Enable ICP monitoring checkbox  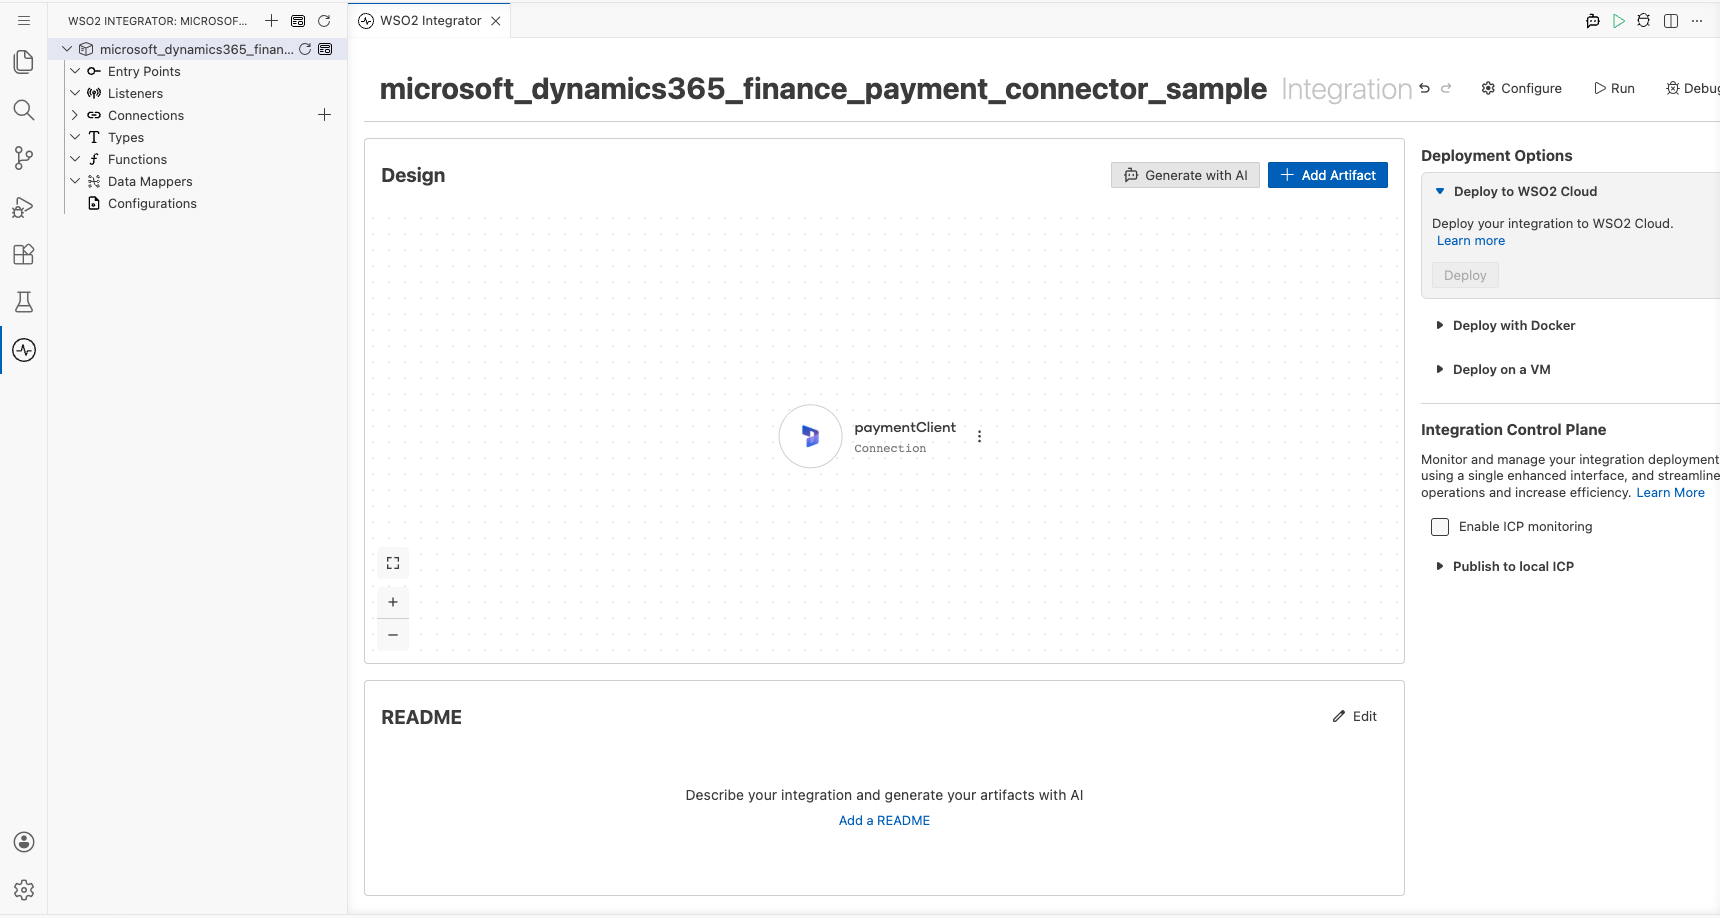tap(1440, 527)
